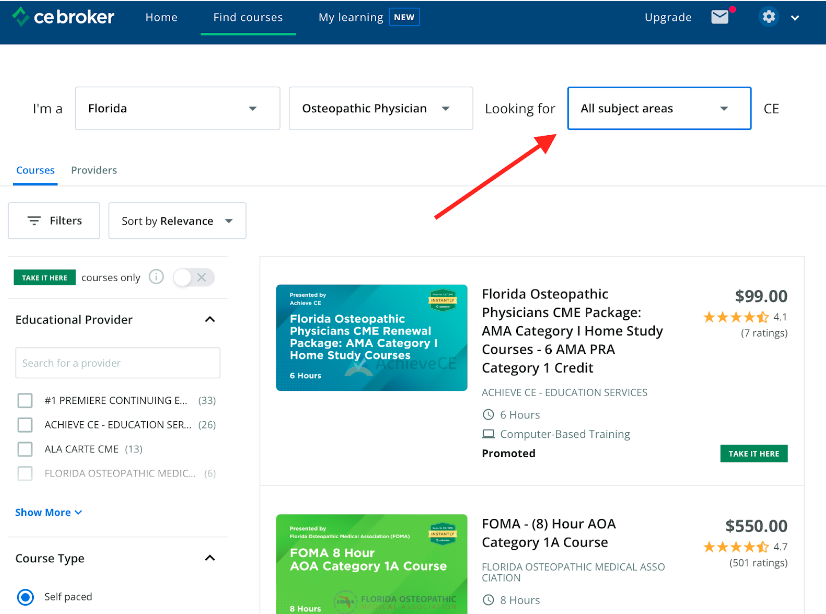Open the teal Achieve CE course thumbnail
Image resolution: width=826 pixels, height=614 pixels.
[371, 338]
